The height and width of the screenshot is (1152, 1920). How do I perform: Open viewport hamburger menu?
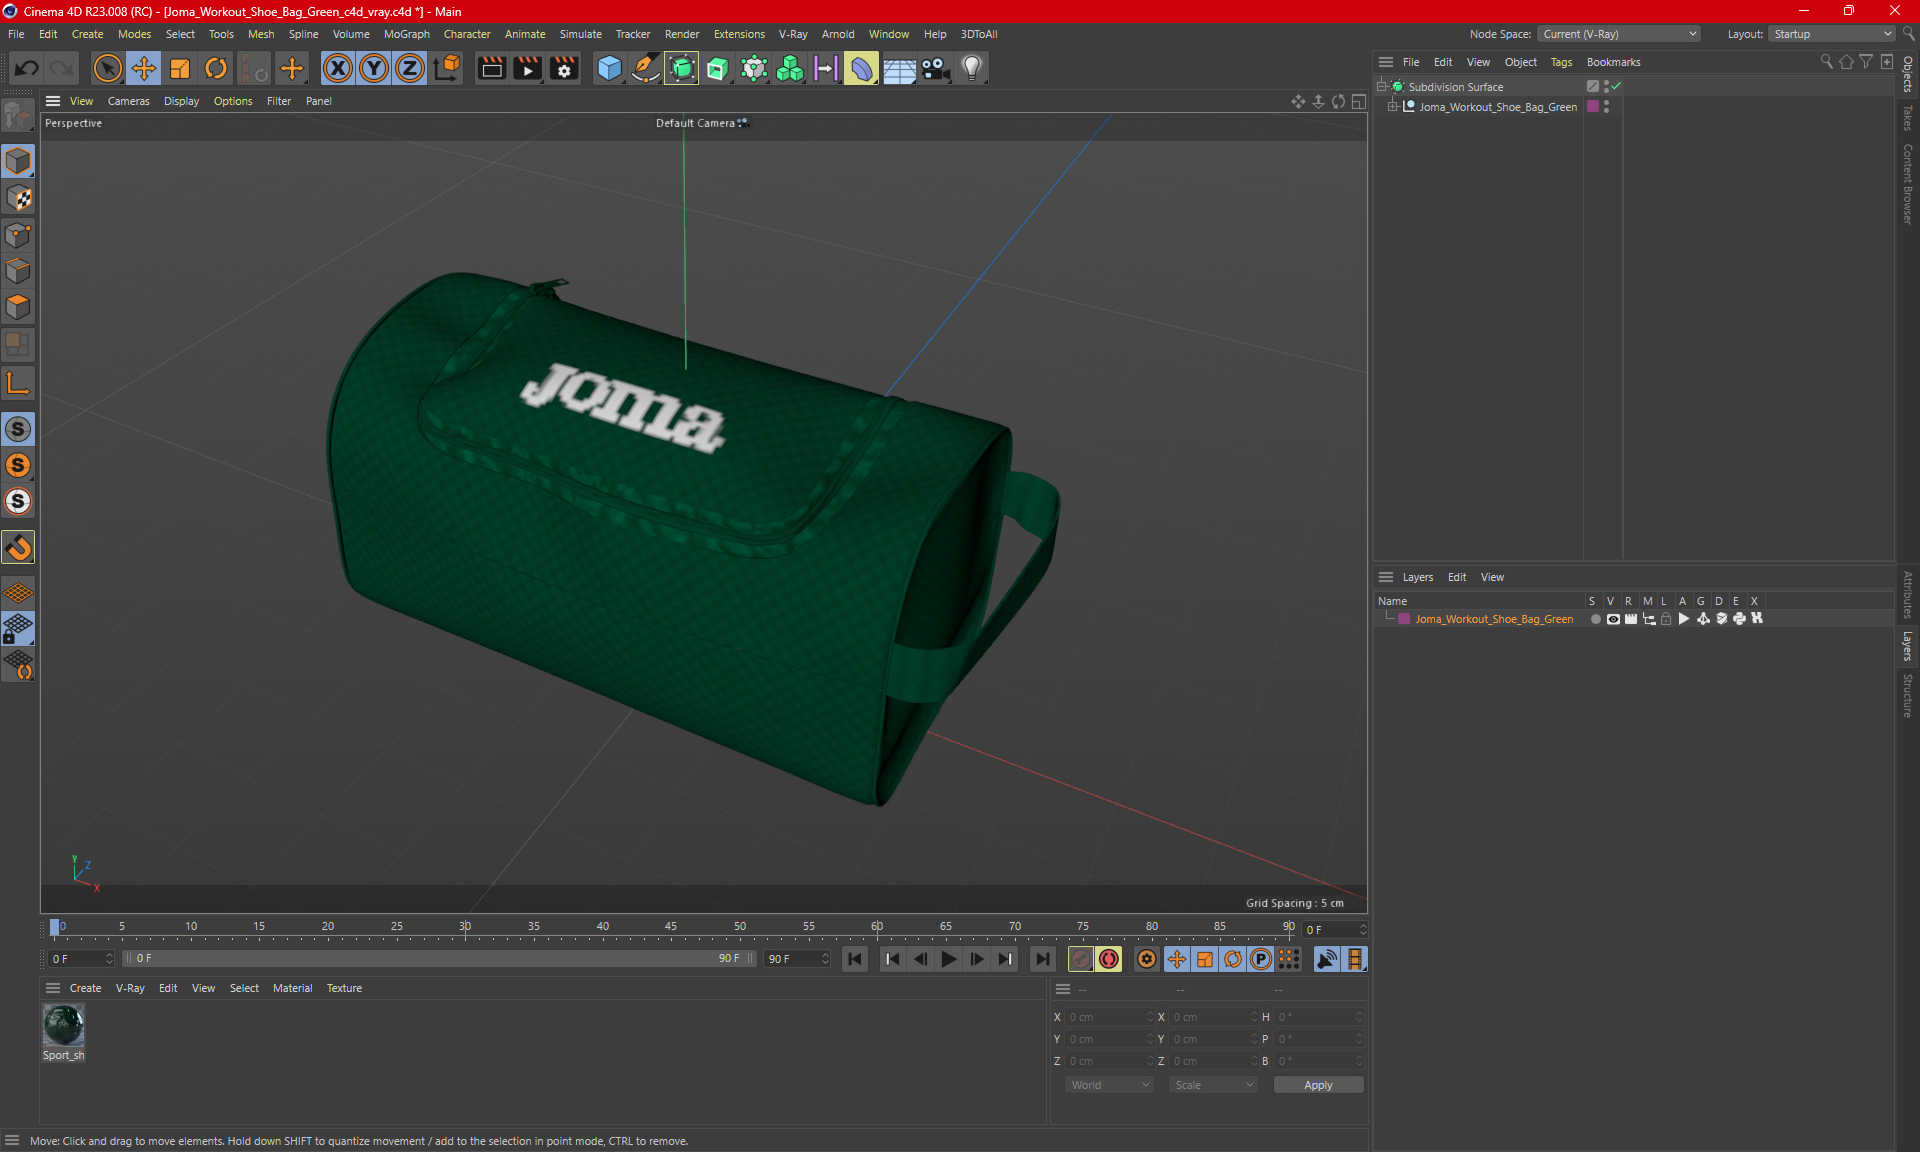click(x=53, y=101)
